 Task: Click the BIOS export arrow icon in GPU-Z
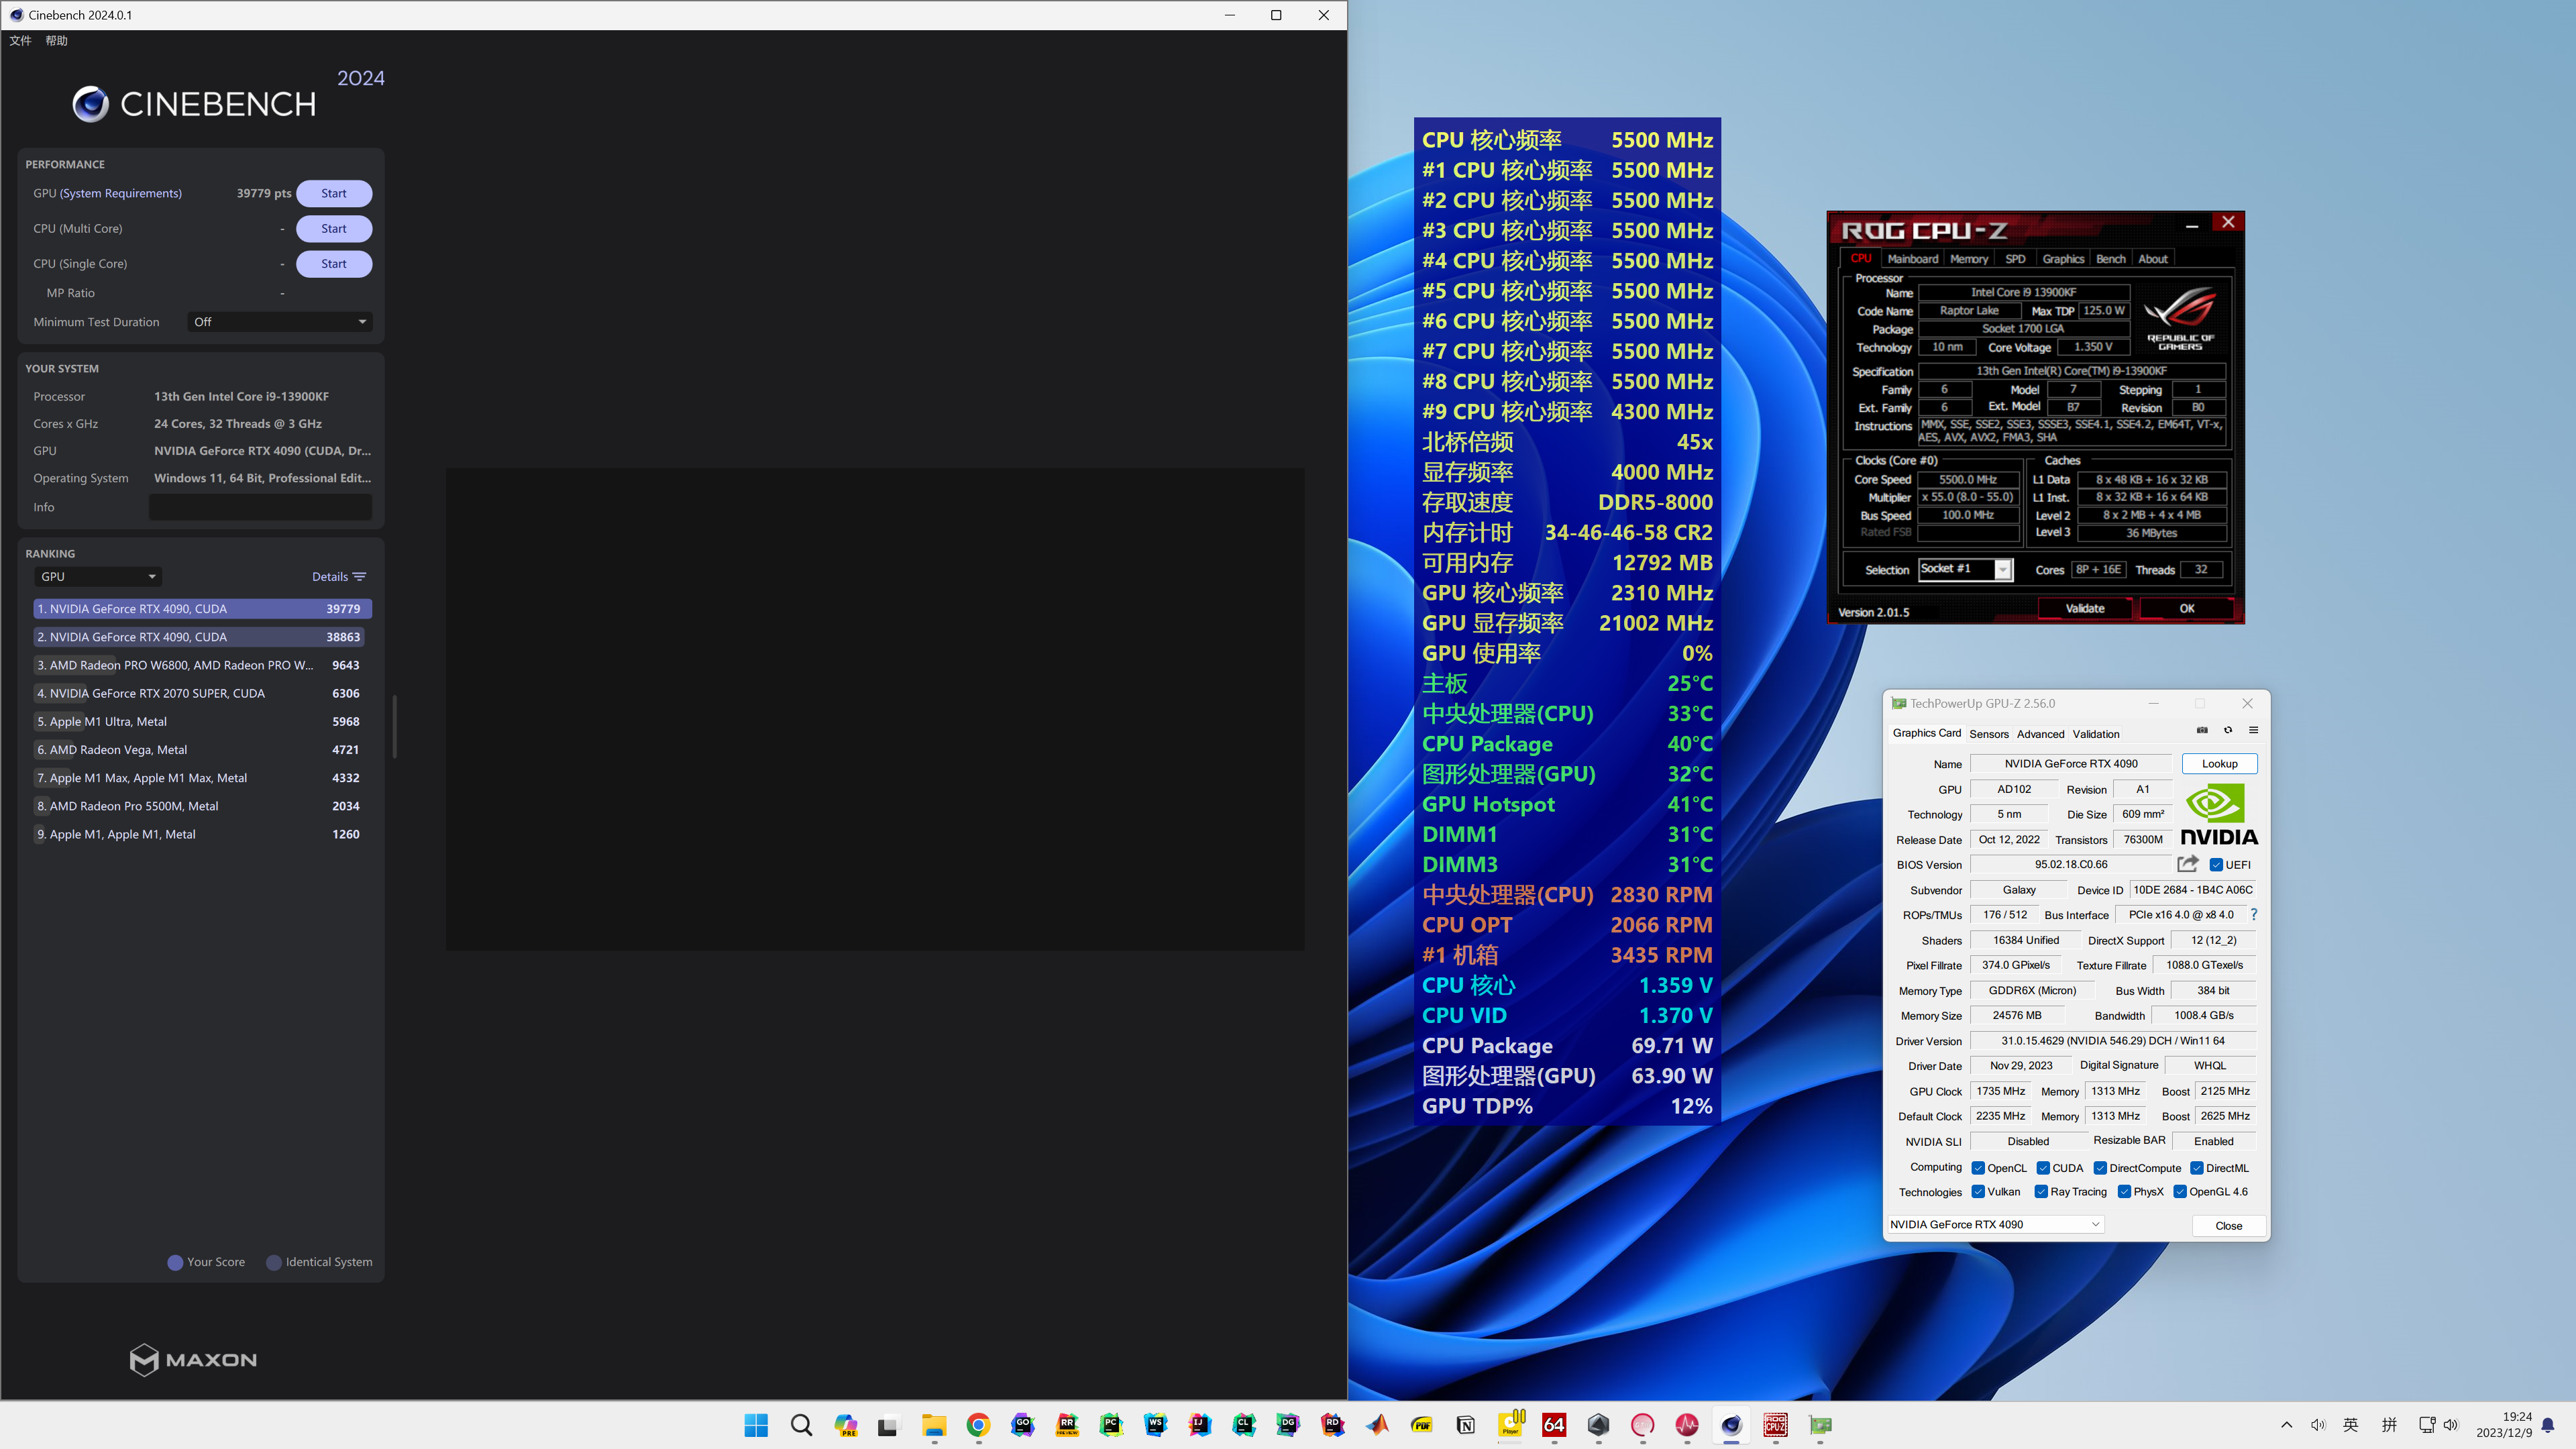(2188, 864)
